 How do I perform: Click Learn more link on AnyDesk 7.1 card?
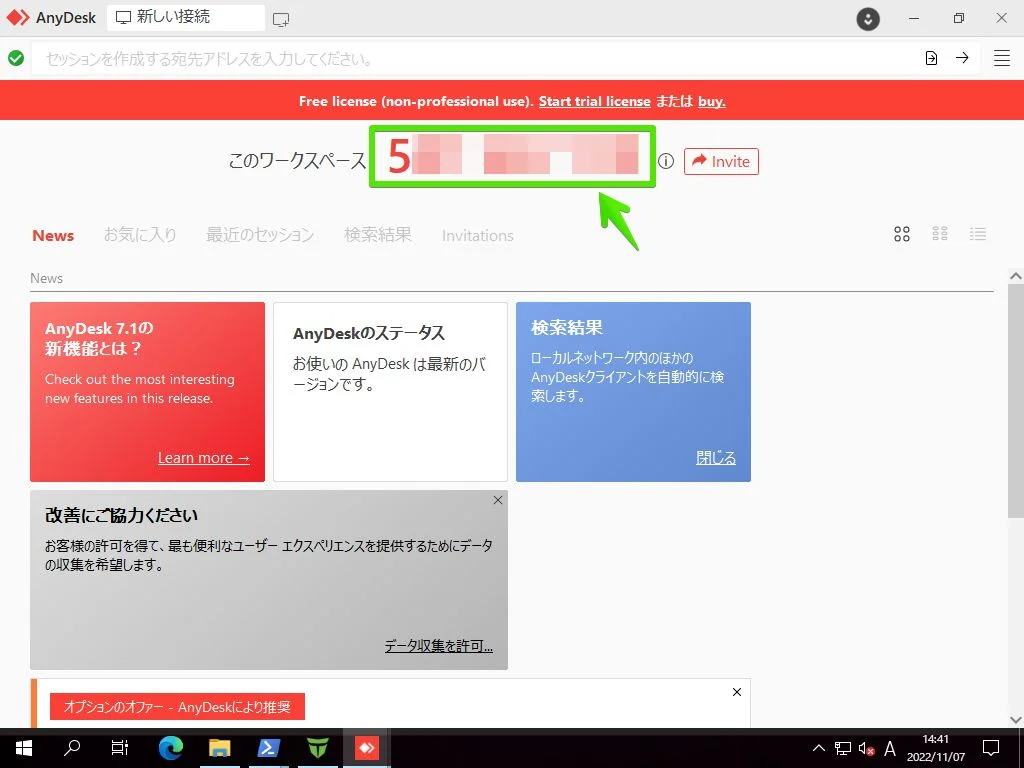204,458
